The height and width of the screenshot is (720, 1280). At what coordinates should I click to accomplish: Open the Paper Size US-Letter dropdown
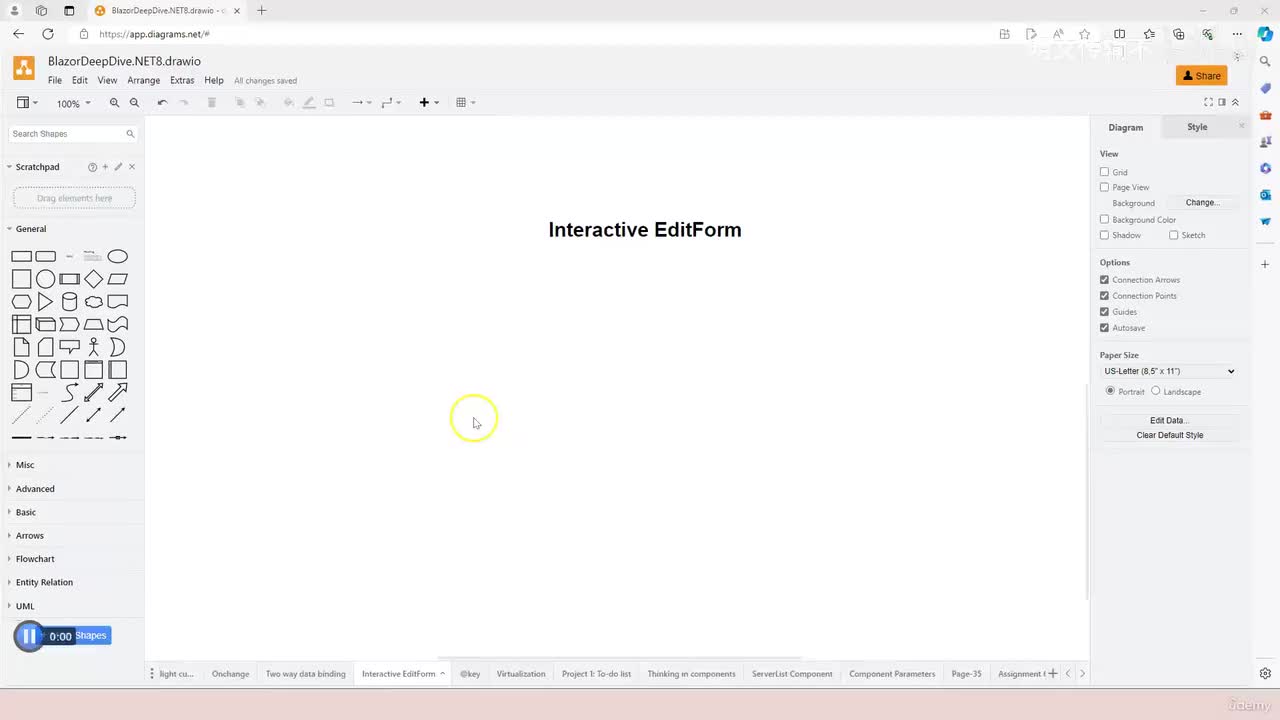click(1169, 371)
